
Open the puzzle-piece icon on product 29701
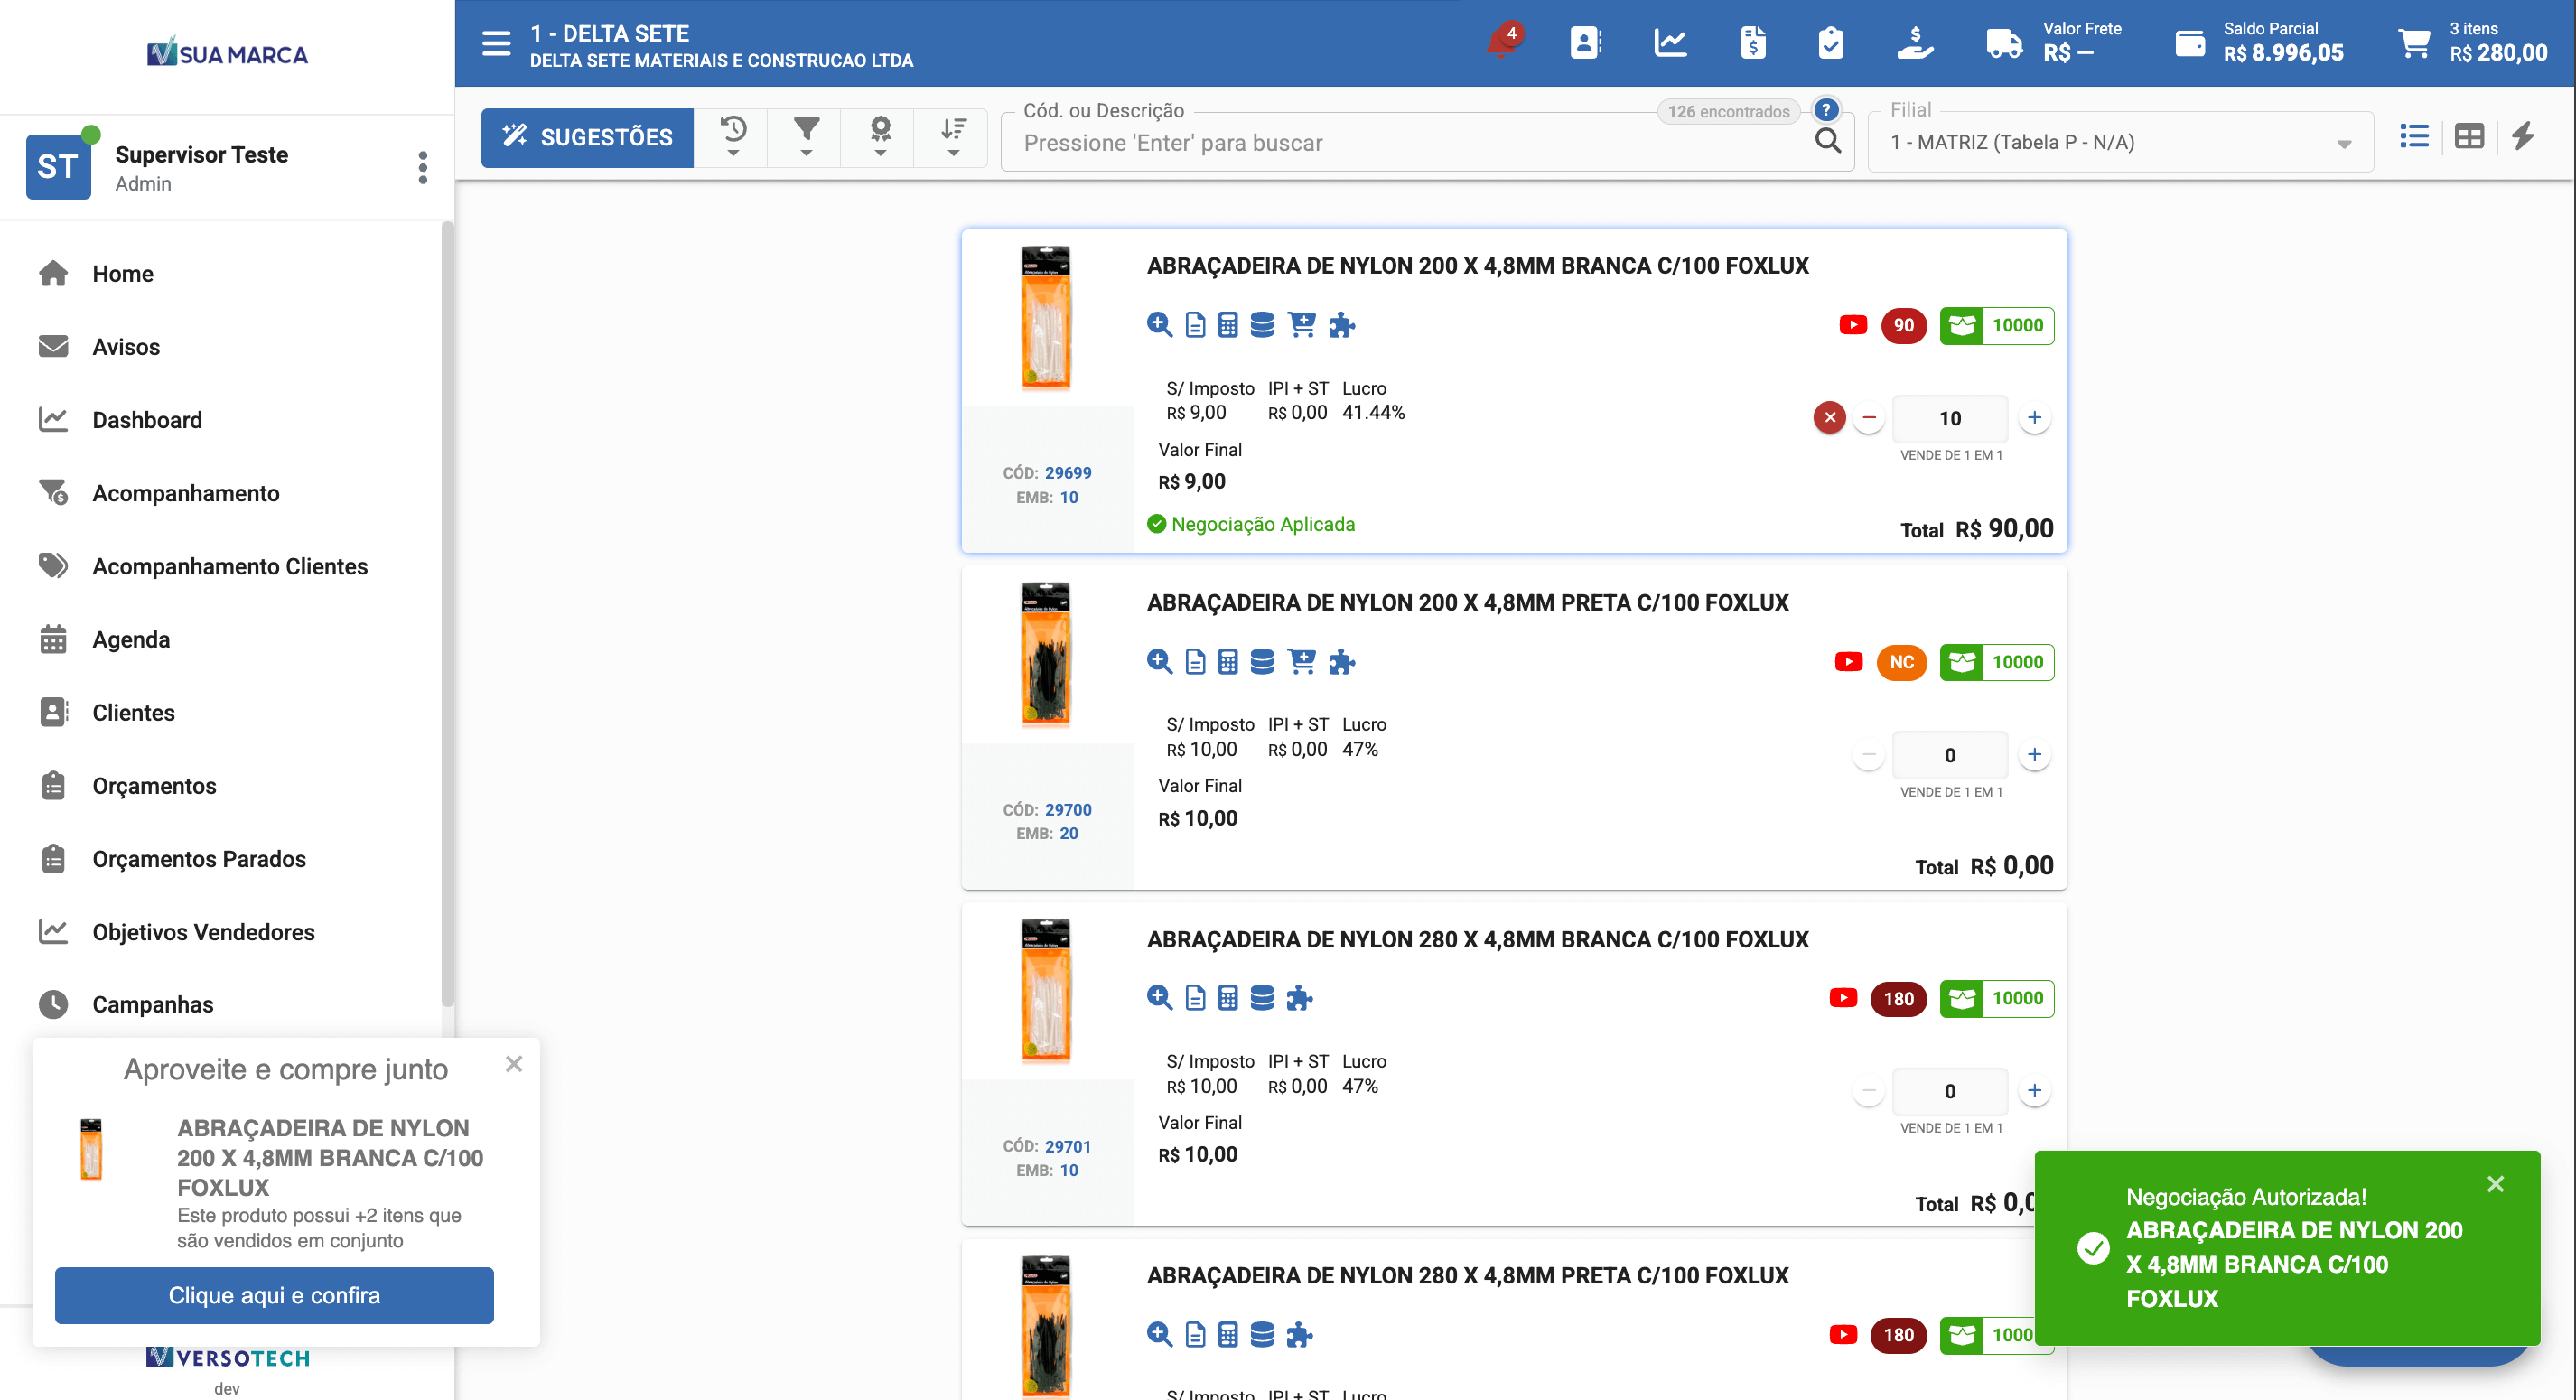click(x=1301, y=997)
